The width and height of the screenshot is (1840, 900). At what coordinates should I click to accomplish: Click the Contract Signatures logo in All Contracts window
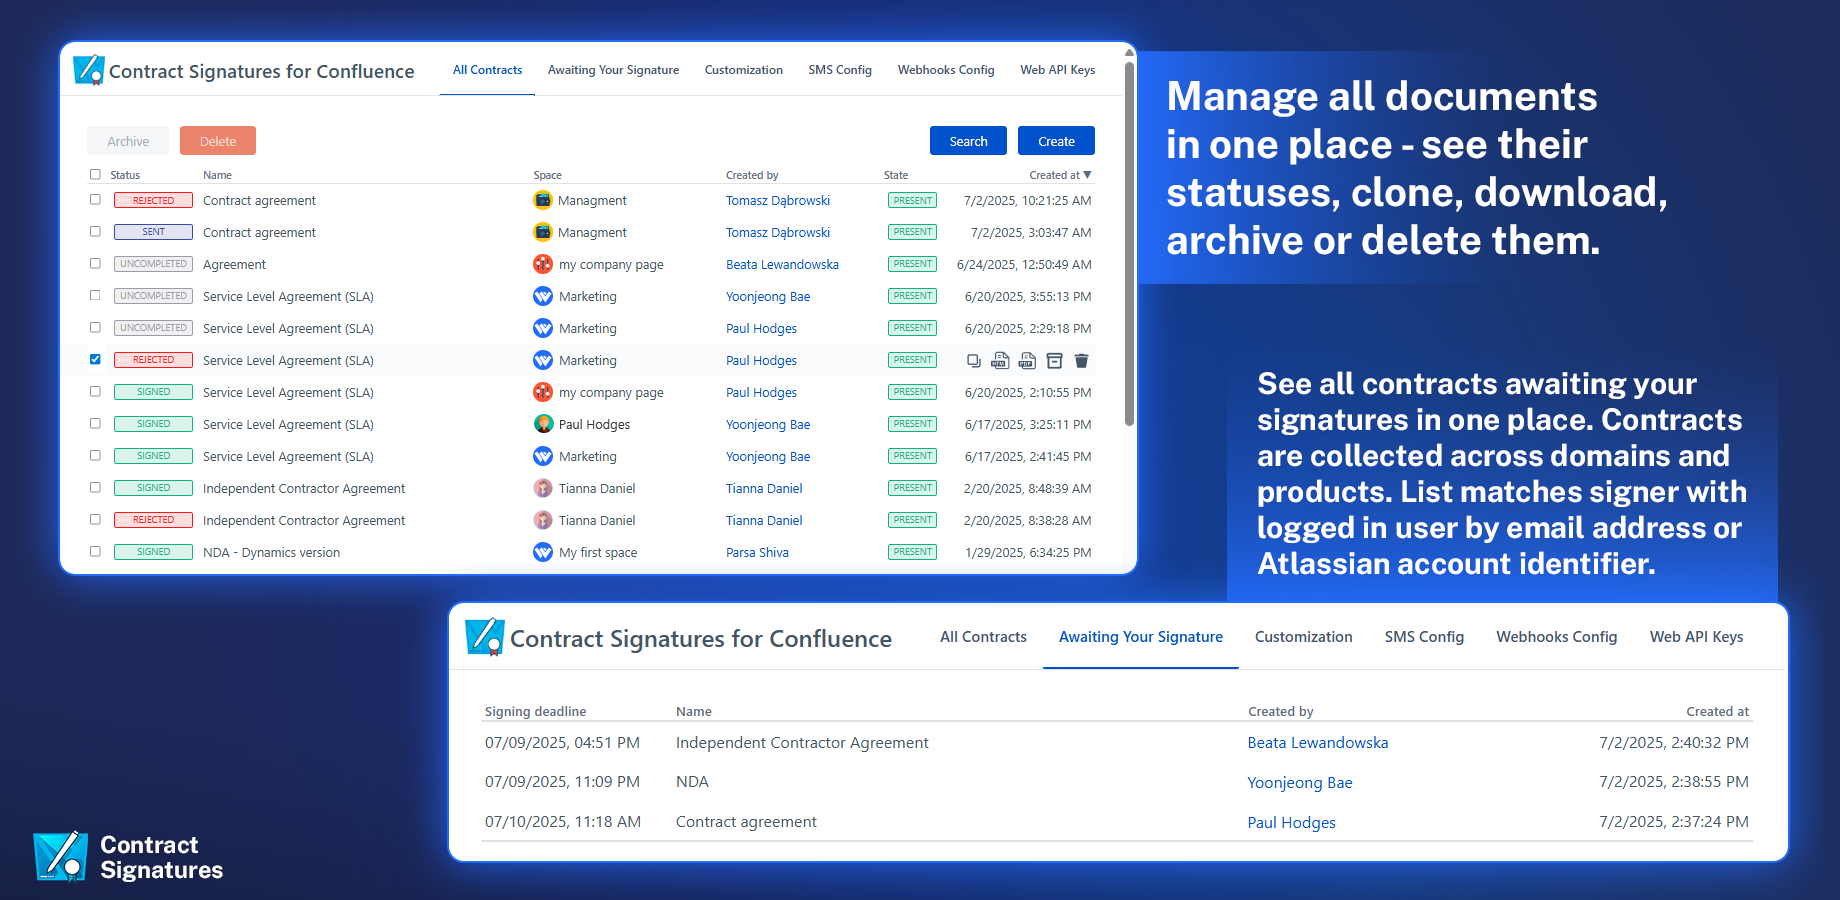pos(89,70)
